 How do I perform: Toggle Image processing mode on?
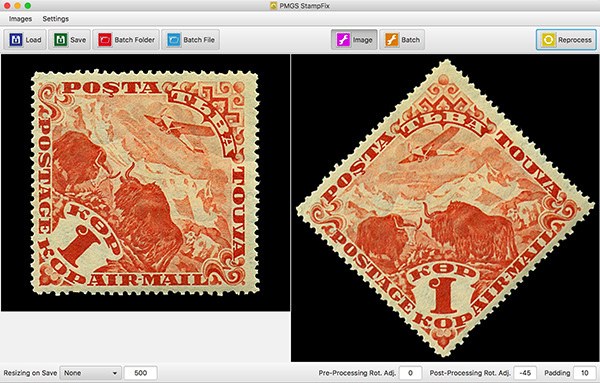[x=354, y=40]
